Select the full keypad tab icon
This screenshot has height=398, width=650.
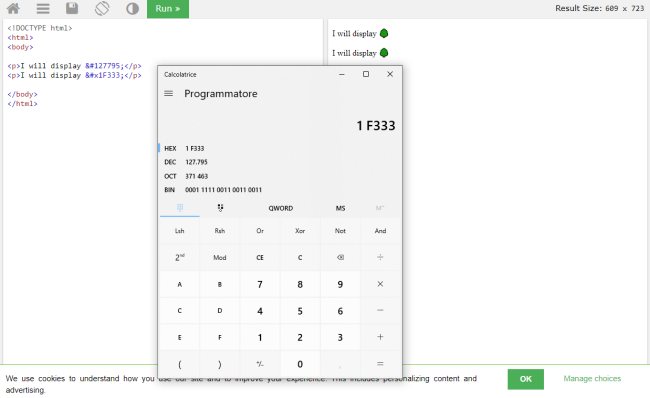pos(179,208)
